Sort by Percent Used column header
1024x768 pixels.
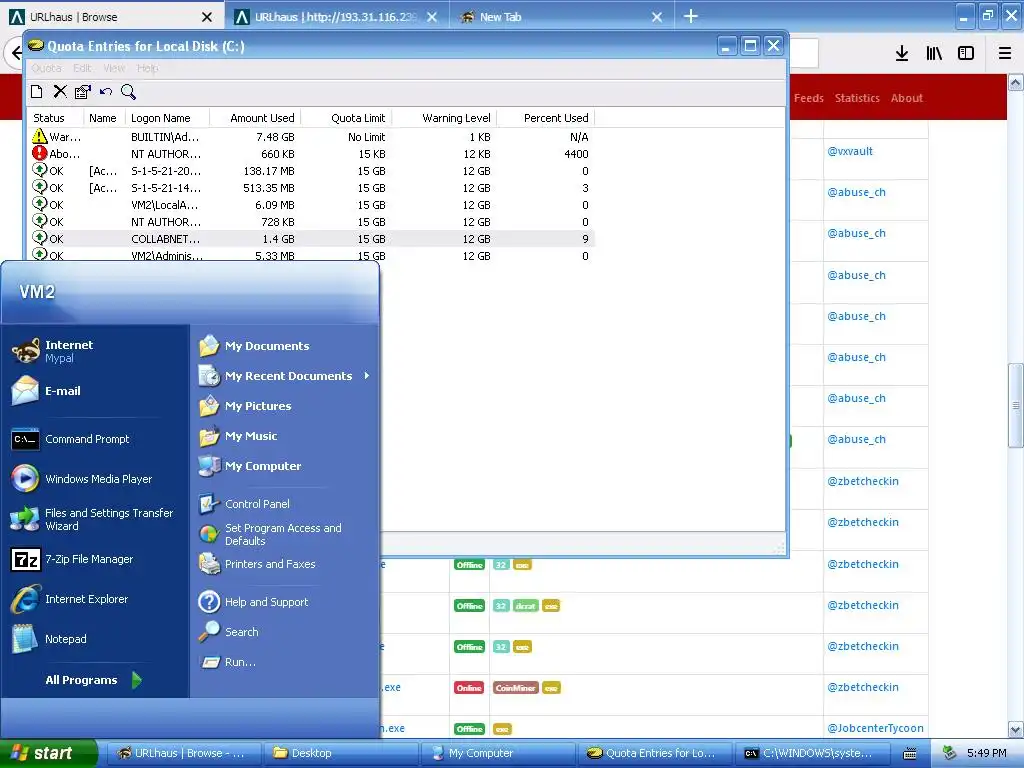pyautogui.click(x=546, y=118)
